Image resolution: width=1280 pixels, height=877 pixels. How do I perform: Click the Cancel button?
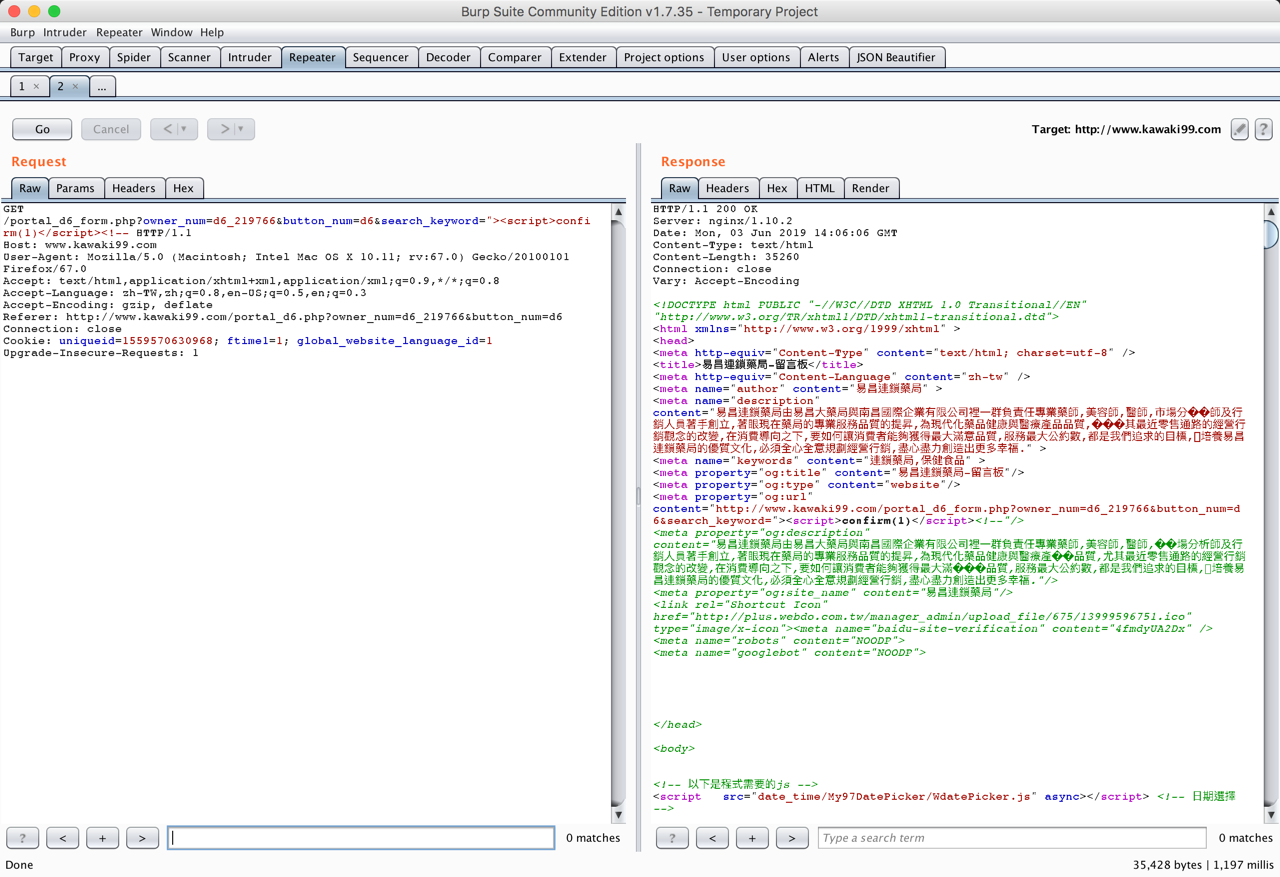coord(111,129)
